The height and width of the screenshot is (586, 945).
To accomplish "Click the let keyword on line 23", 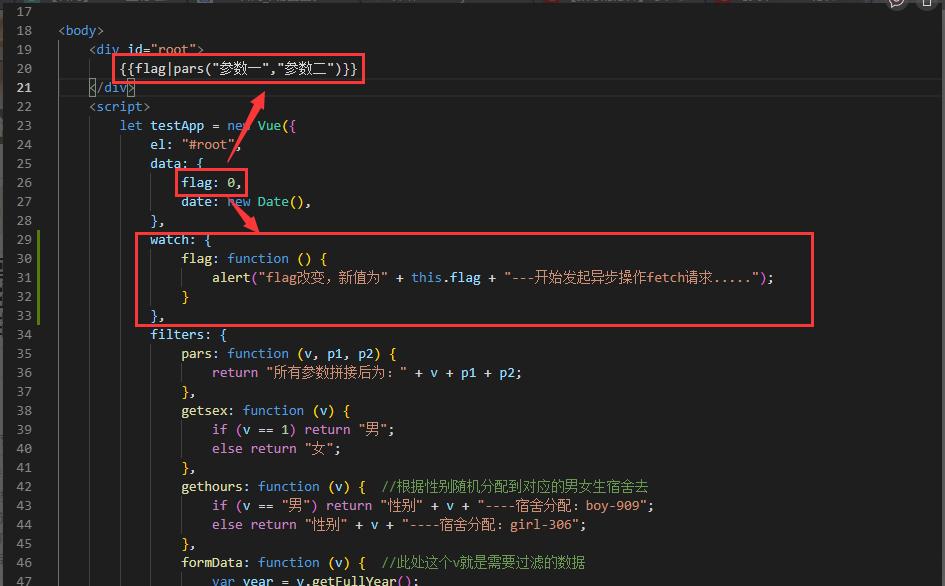I will tap(131, 125).
